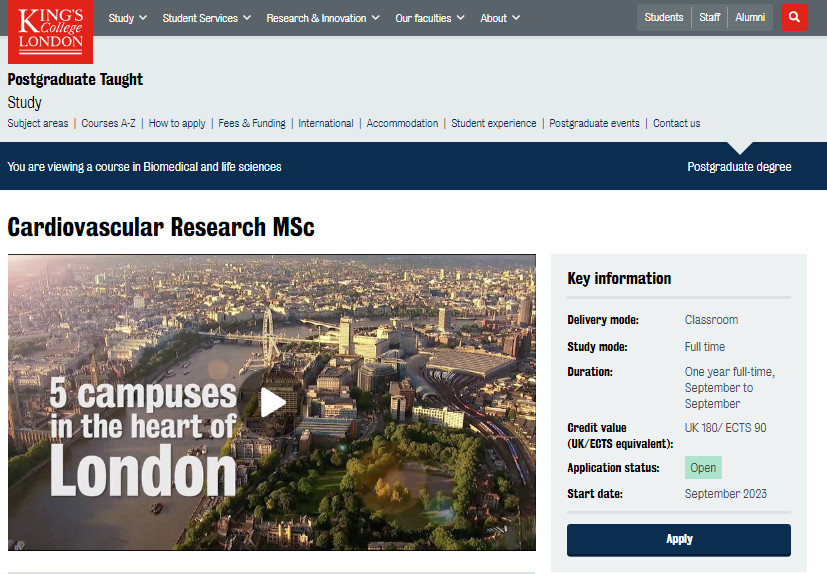Viewport: 827px width, 574px height.
Task: Select the International link
Action: click(x=325, y=123)
